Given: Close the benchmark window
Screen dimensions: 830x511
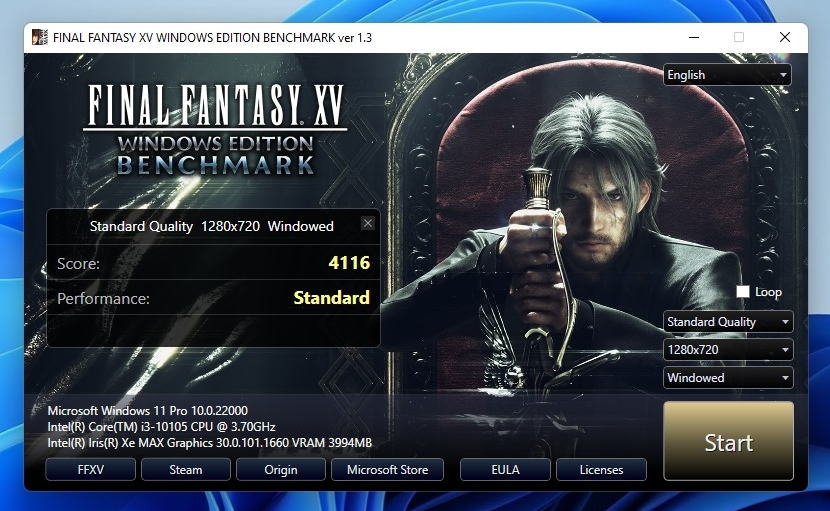Looking at the screenshot, I should click(784, 37).
